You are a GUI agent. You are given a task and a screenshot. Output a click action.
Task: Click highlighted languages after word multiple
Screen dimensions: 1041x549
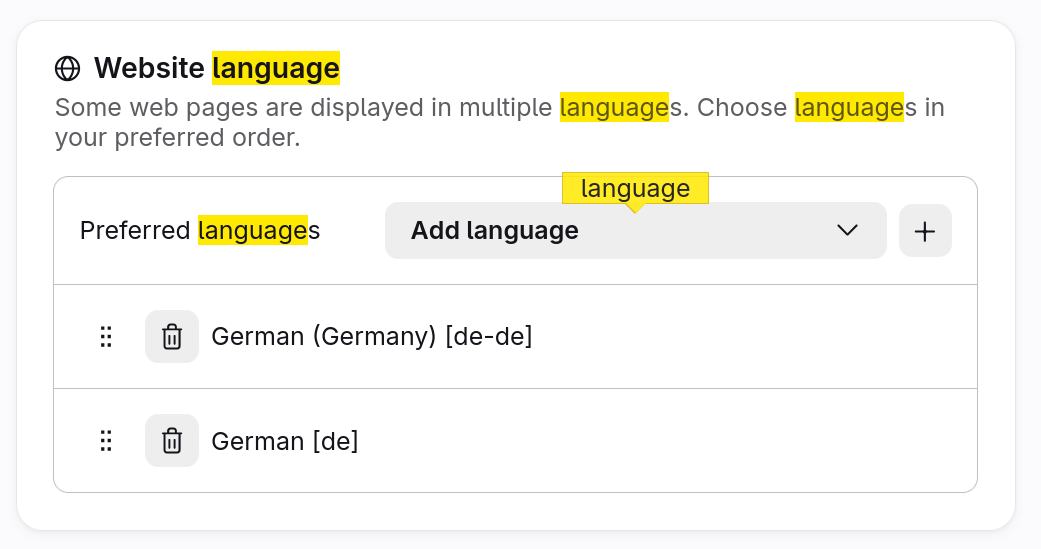click(614, 108)
